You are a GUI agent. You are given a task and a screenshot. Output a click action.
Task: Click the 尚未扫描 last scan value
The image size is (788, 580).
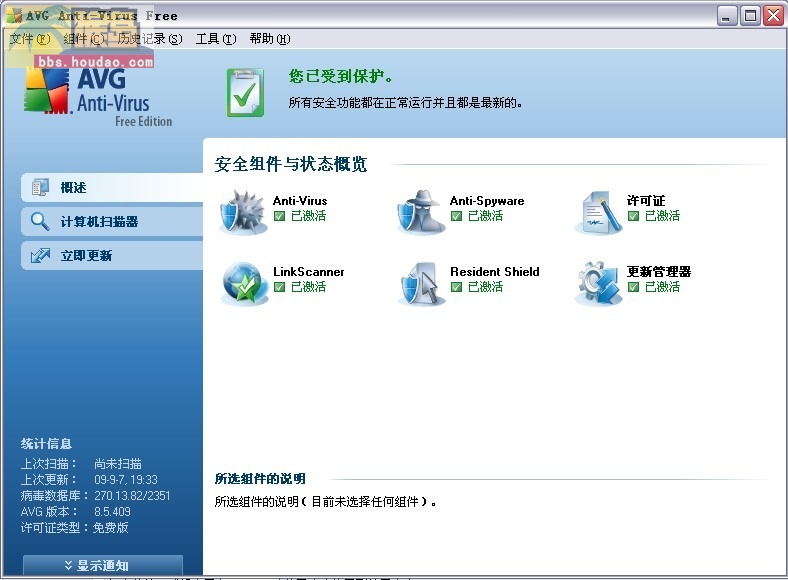[x=118, y=463]
